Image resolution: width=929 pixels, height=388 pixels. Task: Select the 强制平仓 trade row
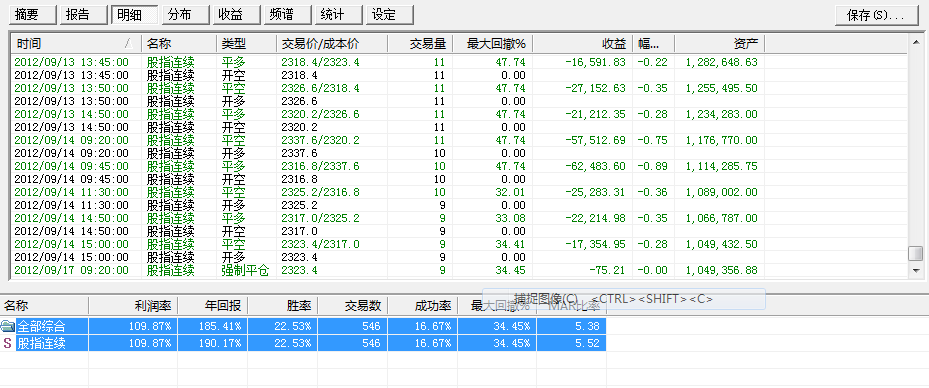click(459, 271)
